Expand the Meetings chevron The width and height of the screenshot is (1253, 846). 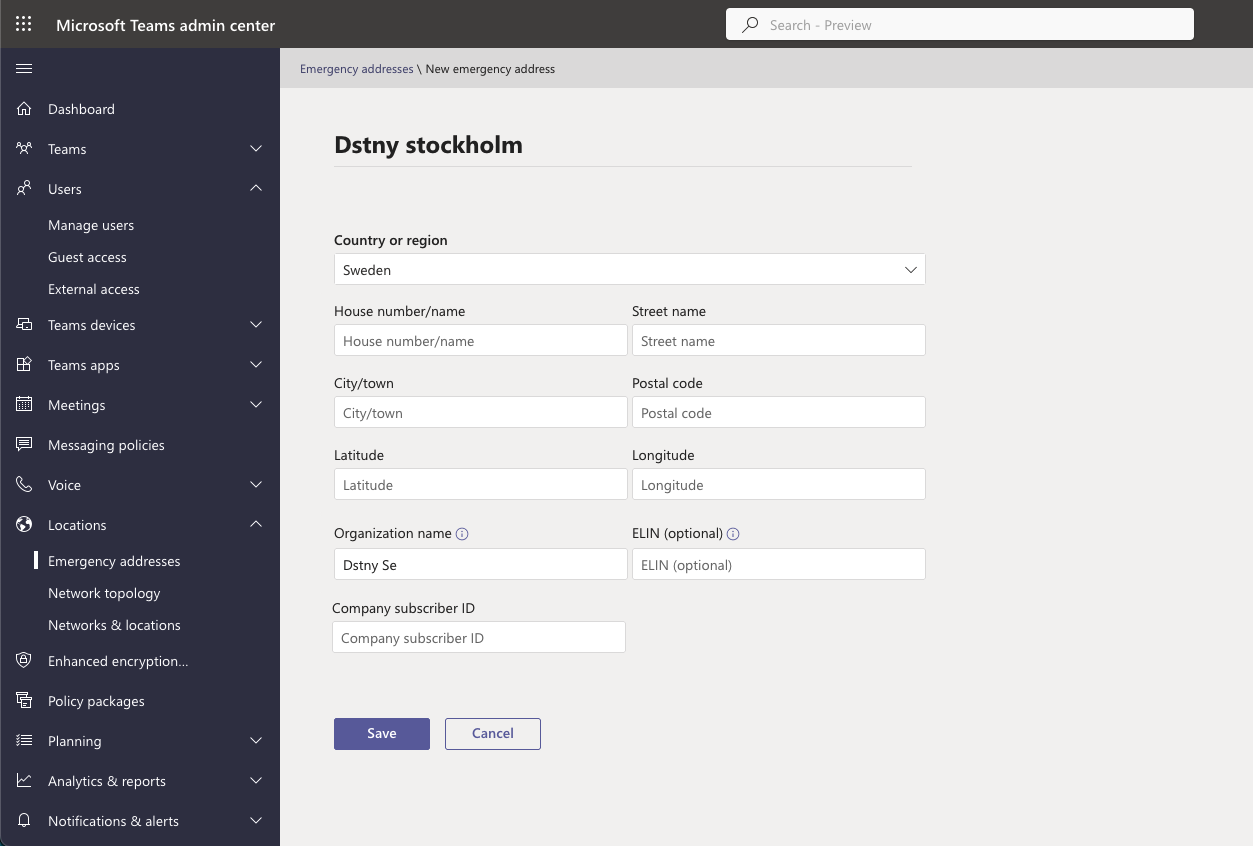tap(256, 405)
